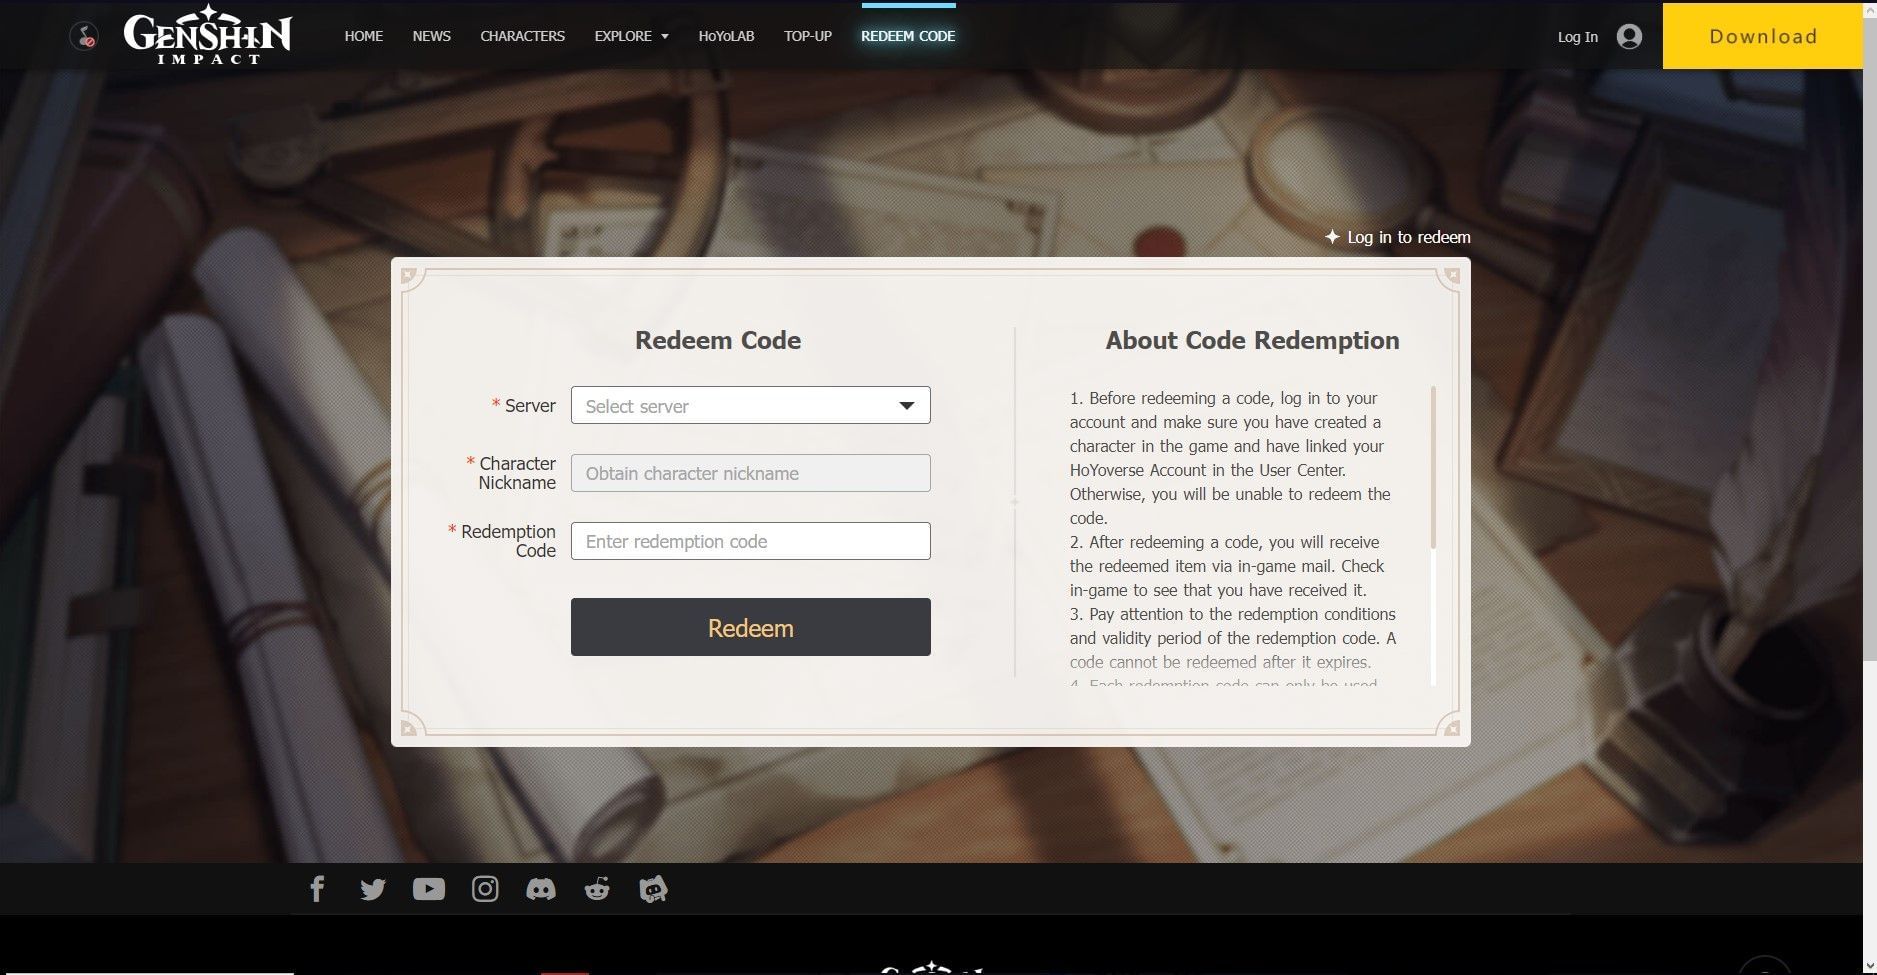Toggle the background music mute icon

[x=84, y=38]
